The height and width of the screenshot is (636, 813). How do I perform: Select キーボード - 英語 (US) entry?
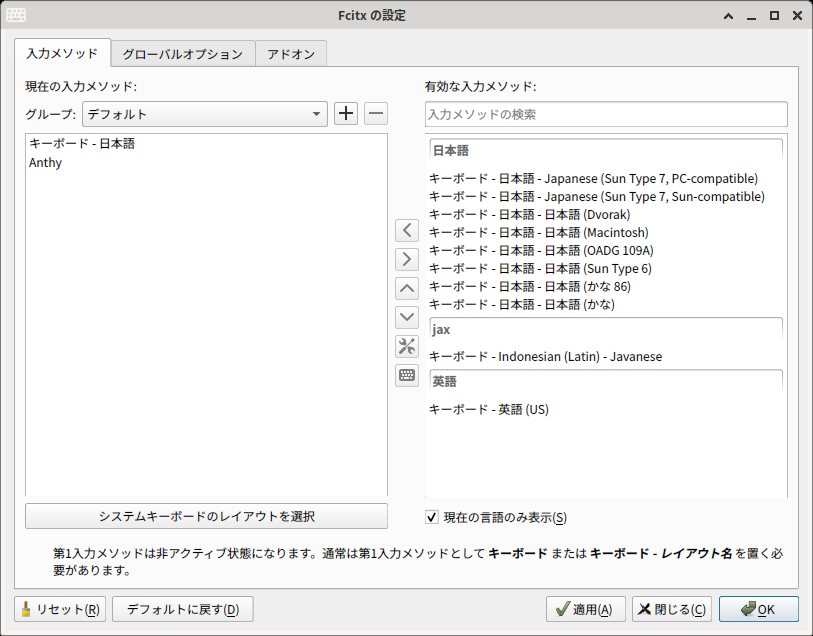point(606,409)
